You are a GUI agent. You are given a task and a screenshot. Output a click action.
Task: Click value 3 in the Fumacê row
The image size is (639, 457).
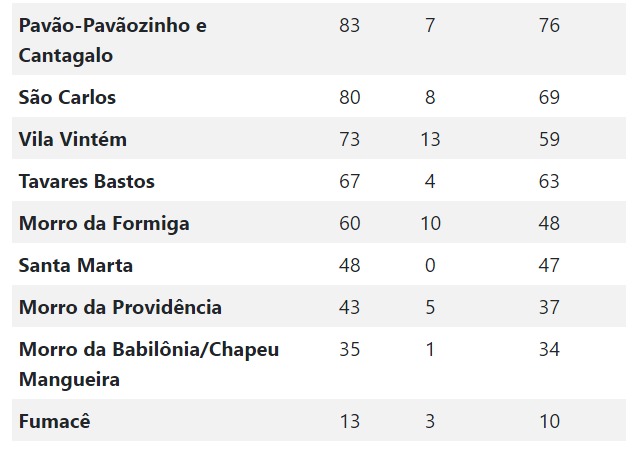[x=430, y=422]
